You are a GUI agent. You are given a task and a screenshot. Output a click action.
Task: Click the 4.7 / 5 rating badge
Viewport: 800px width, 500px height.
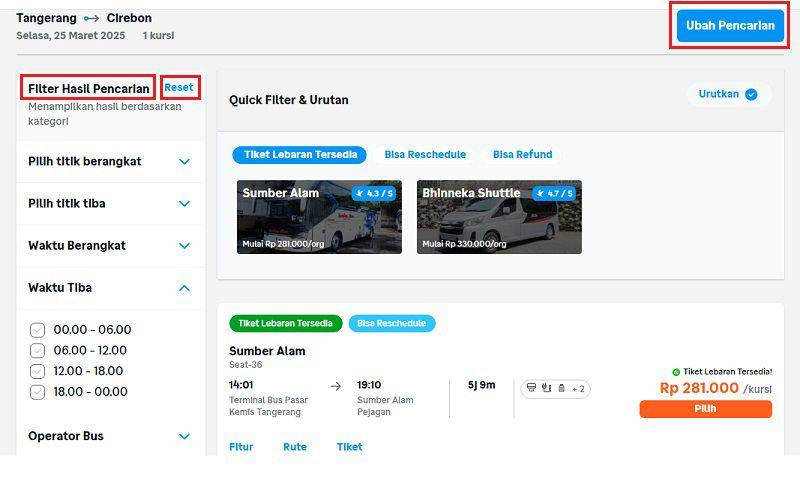click(554, 193)
